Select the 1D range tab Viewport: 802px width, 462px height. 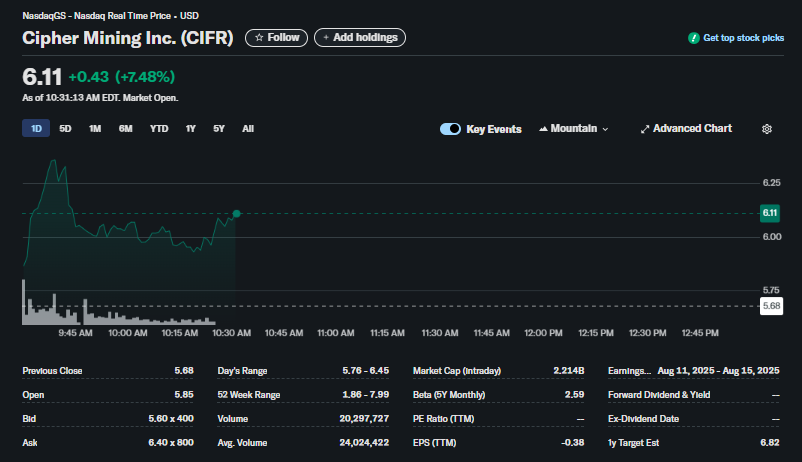(36, 128)
